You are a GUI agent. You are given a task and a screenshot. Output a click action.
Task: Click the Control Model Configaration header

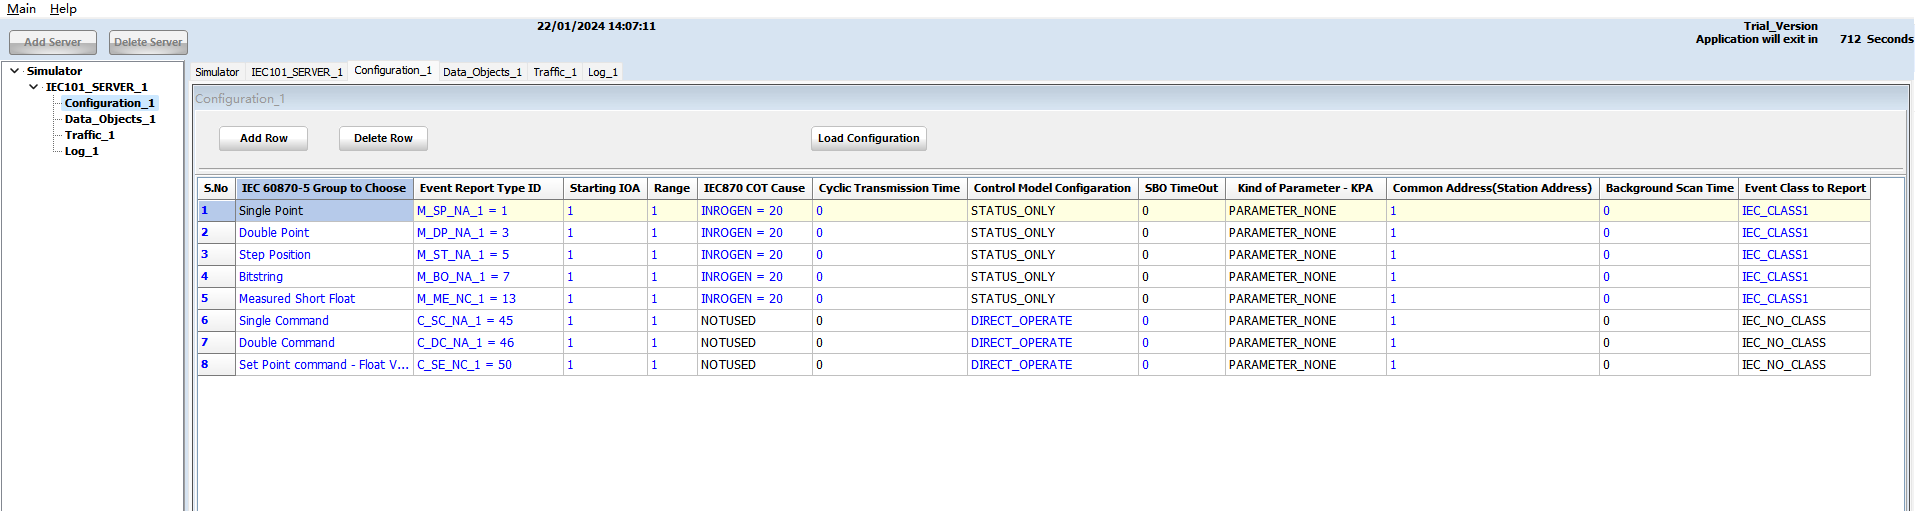click(1052, 188)
